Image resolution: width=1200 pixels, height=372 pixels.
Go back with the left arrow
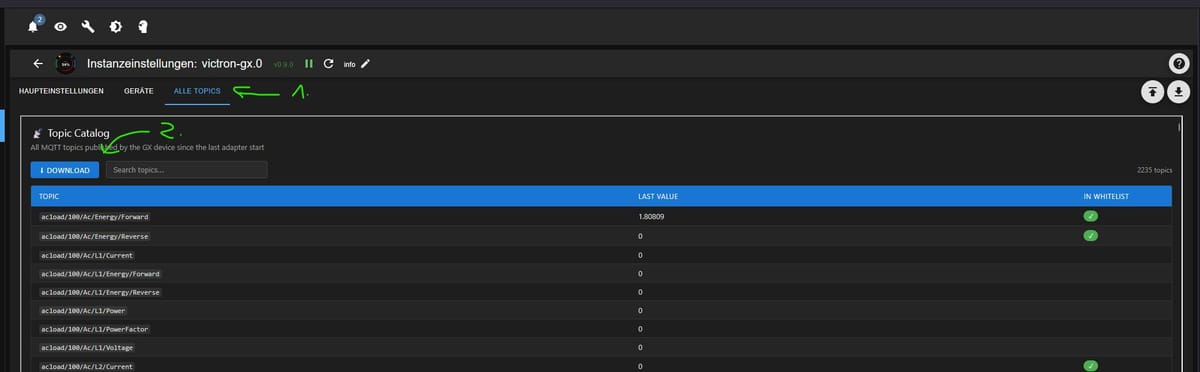[38, 64]
